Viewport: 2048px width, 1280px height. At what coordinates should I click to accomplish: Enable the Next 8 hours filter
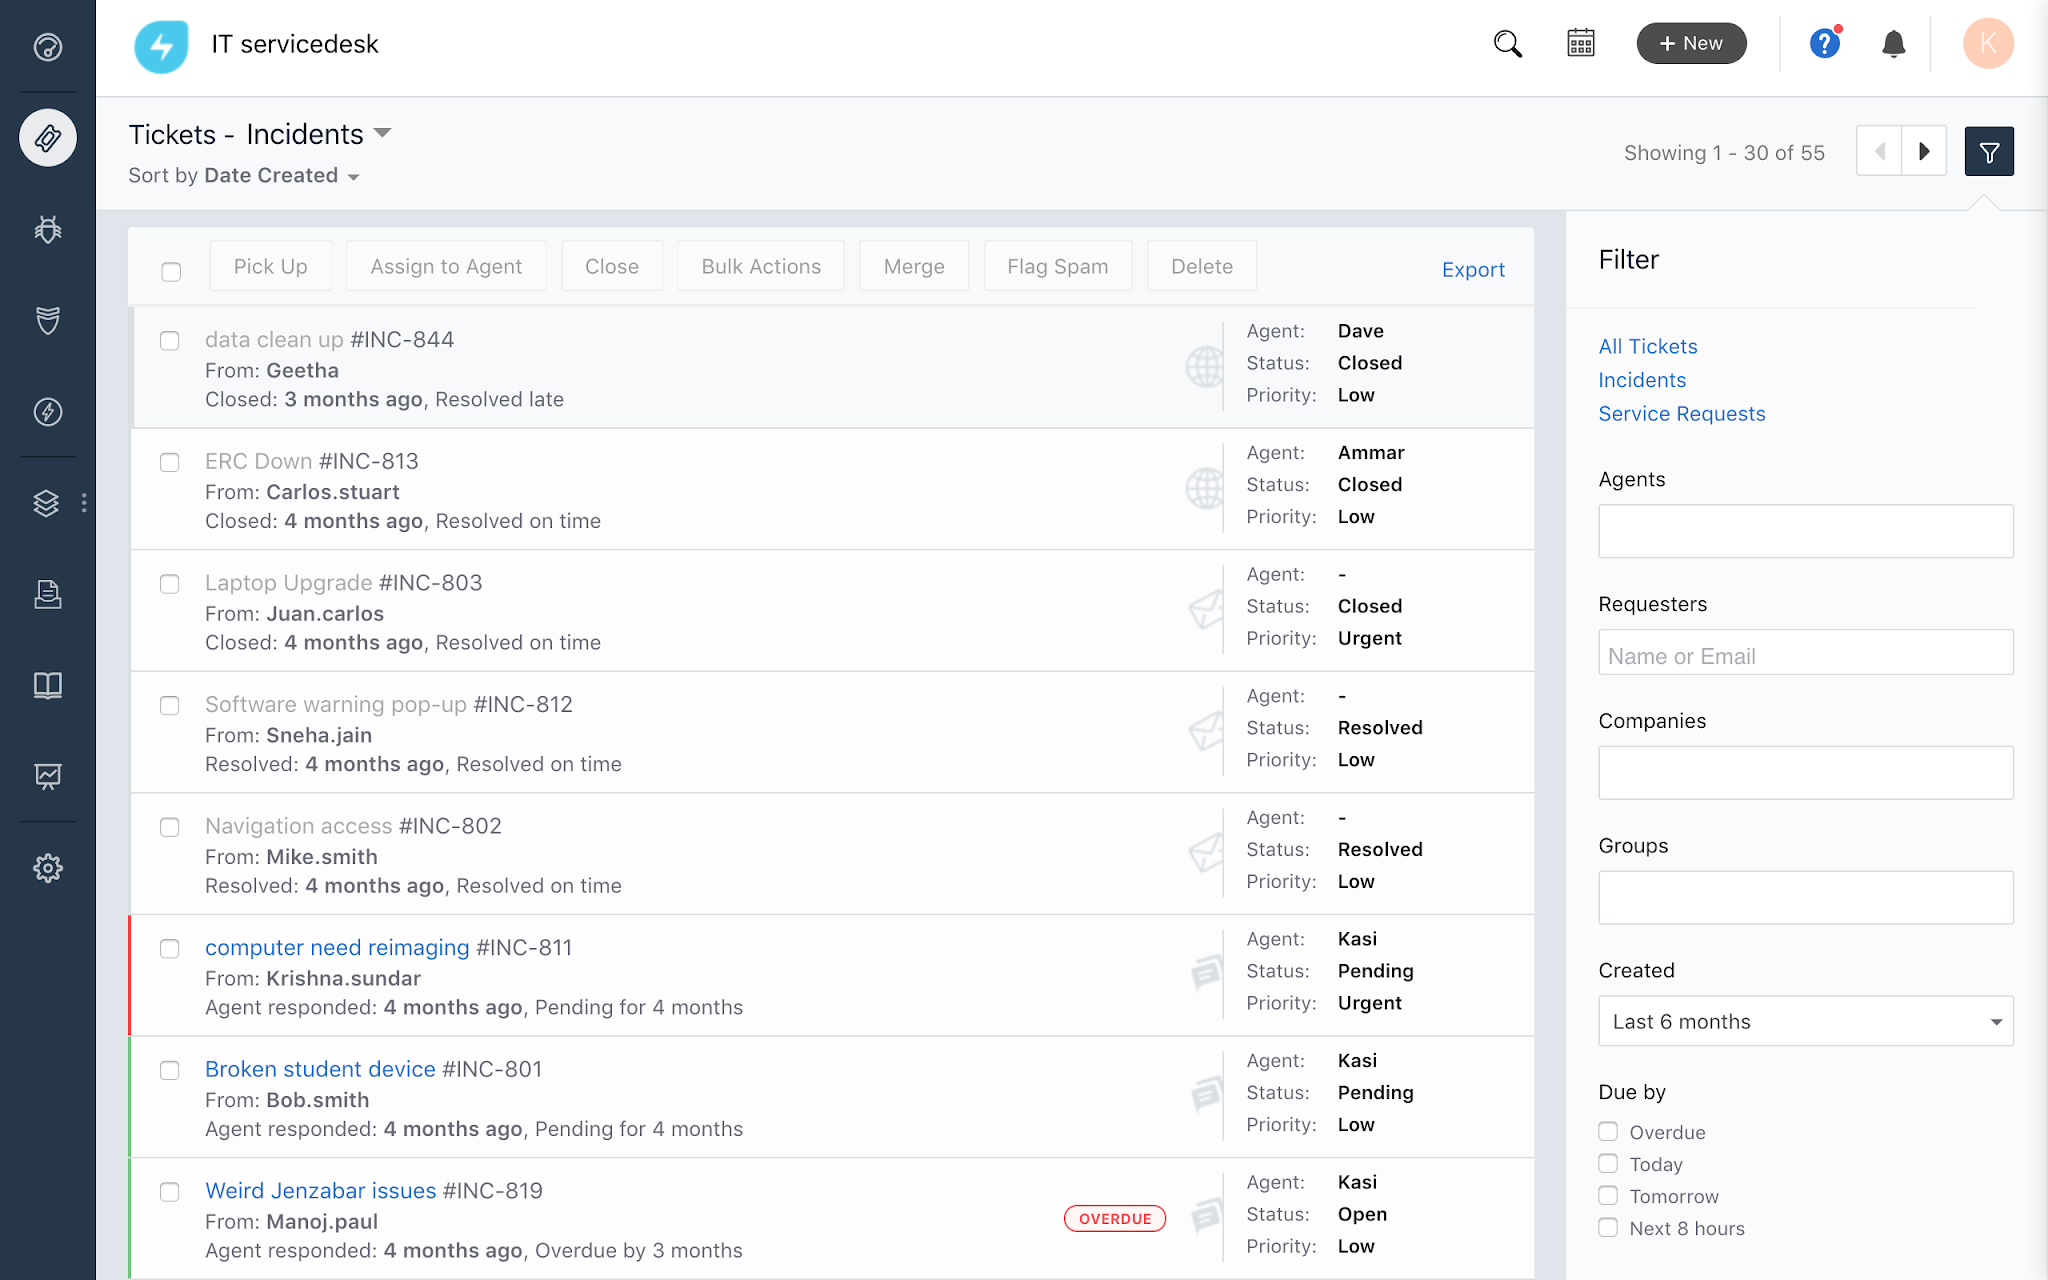click(1608, 1228)
